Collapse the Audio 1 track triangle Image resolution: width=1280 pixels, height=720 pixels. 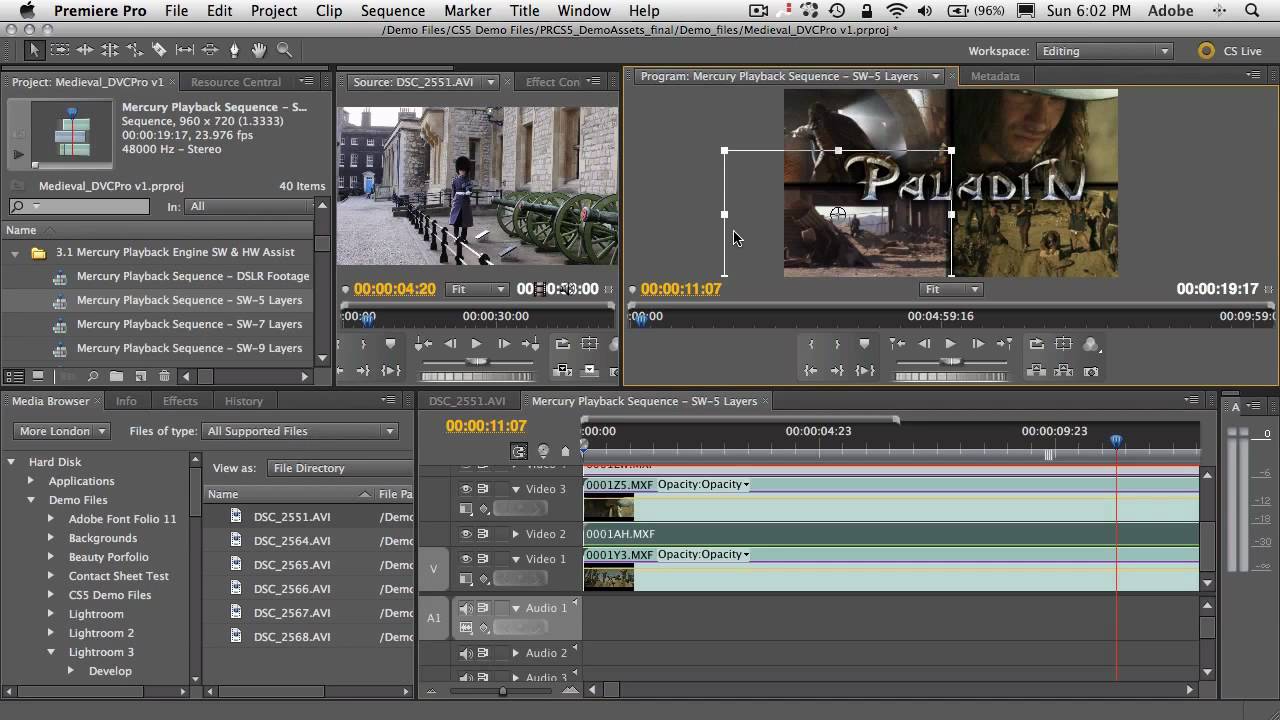pyautogui.click(x=516, y=608)
